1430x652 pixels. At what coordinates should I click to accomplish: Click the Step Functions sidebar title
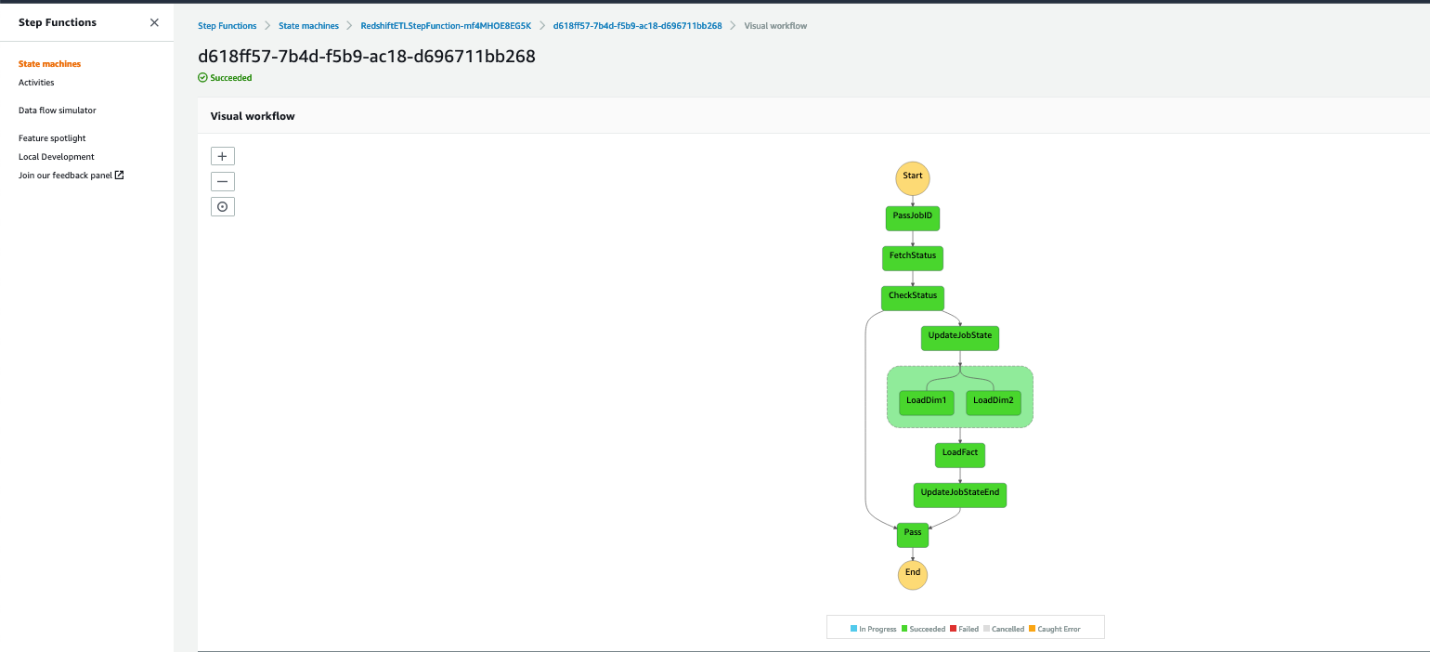[x=57, y=22]
